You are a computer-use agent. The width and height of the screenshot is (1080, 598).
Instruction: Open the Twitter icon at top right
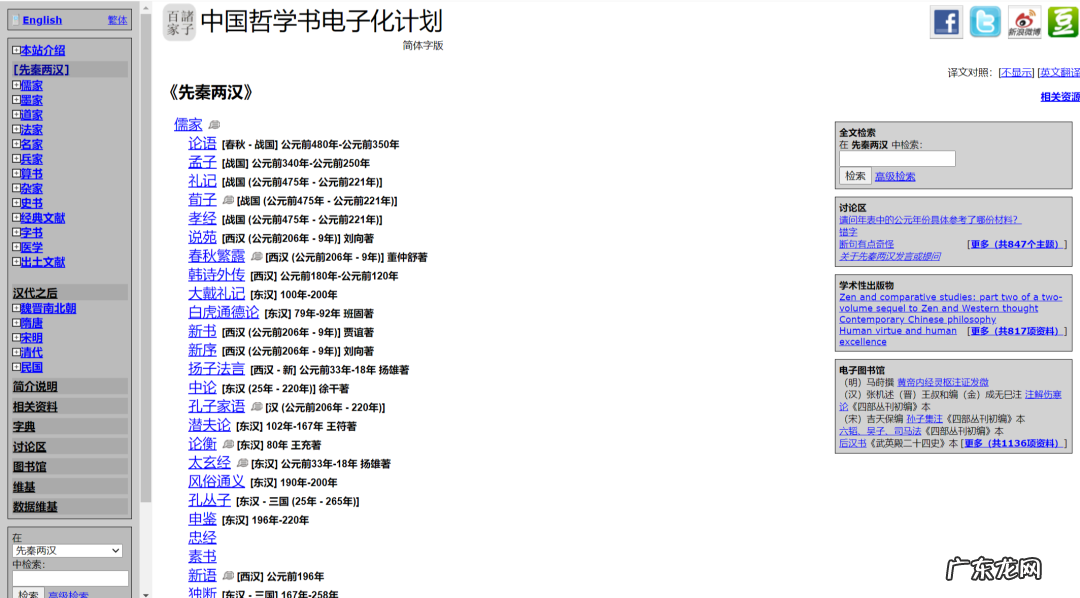(x=985, y=22)
